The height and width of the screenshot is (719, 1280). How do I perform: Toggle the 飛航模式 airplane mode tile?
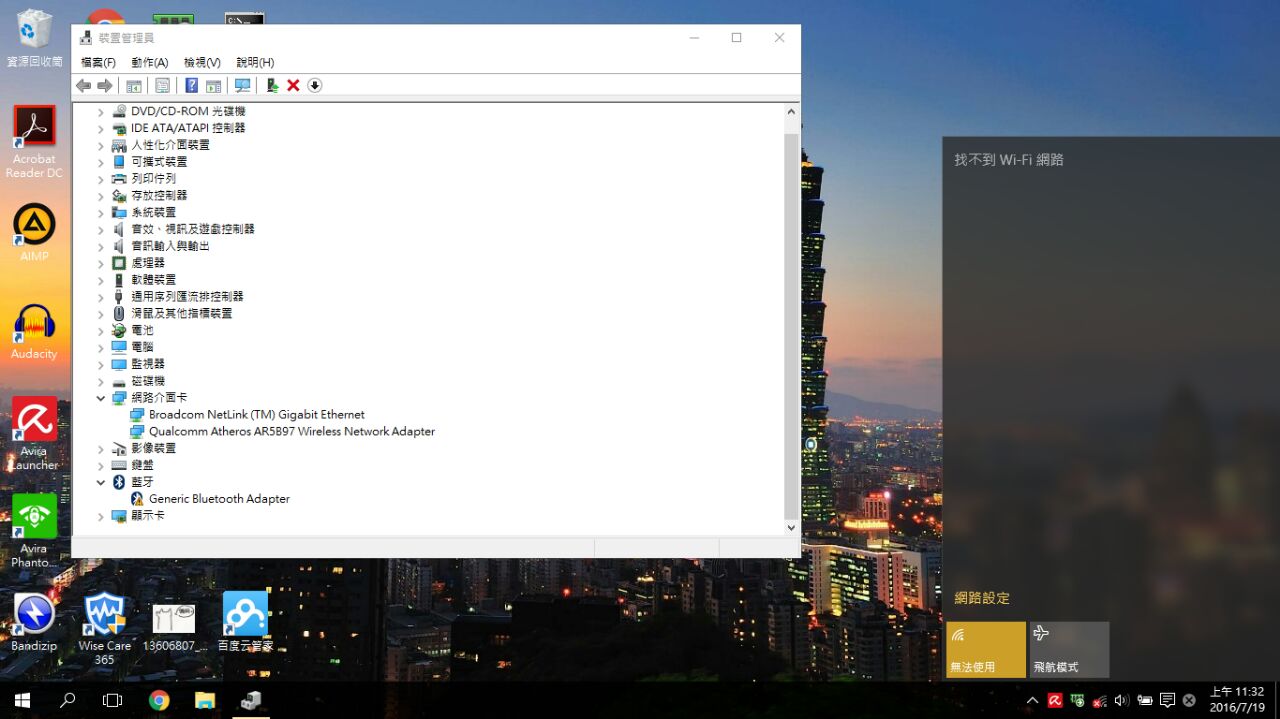click(x=1069, y=649)
